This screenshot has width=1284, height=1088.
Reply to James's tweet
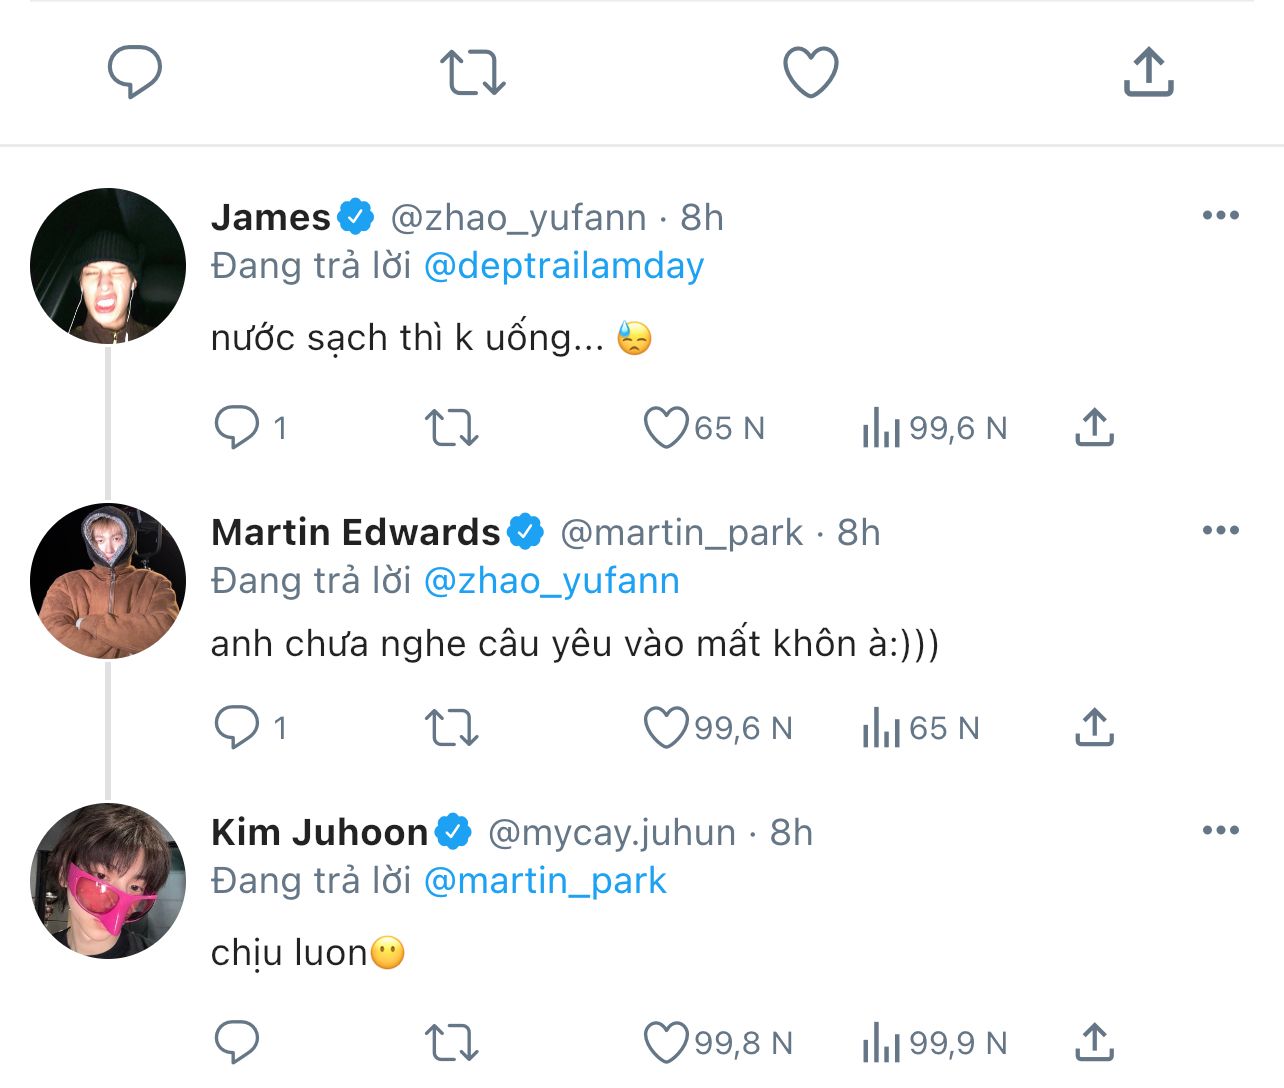click(x=237, y=428)
